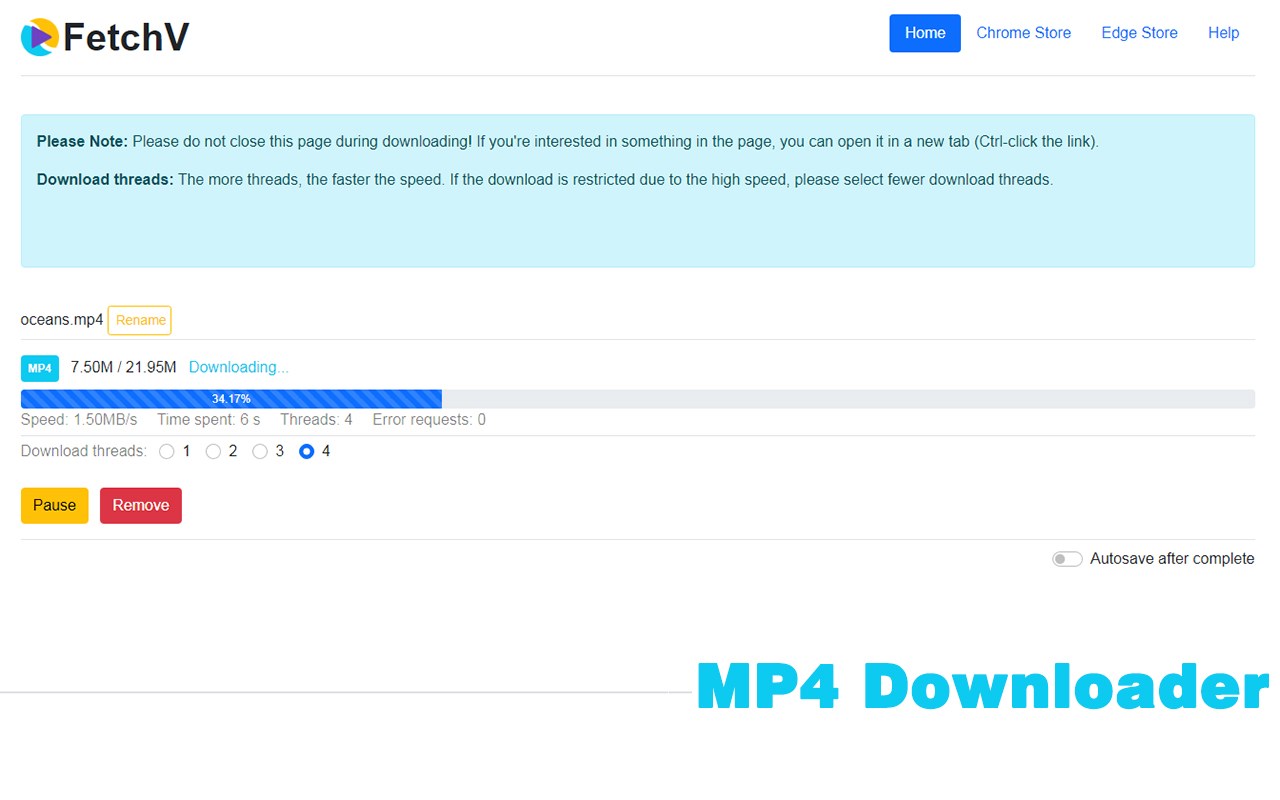Open the Chrome Store page
This screenshot has height=800, width=1280.
1023,33
